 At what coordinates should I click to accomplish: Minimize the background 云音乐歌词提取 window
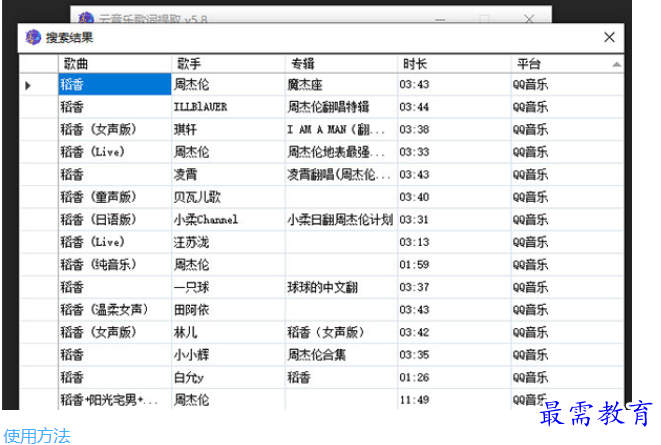tap(440, 19)
